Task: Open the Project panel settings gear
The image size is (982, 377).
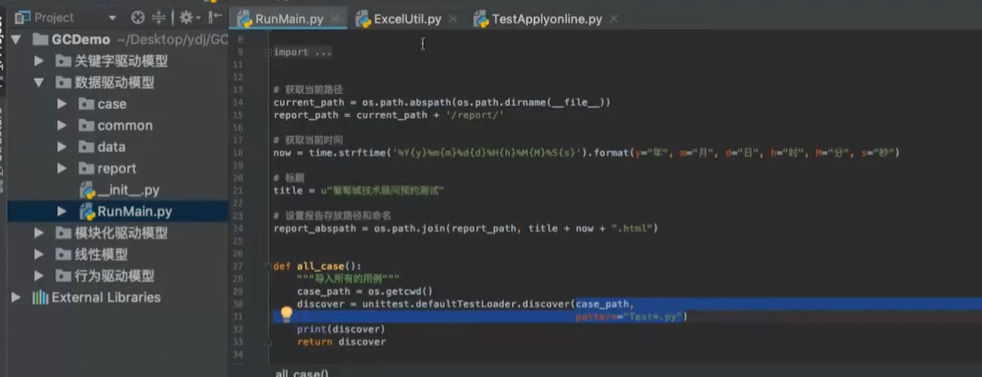Action: tap(186, 18)
